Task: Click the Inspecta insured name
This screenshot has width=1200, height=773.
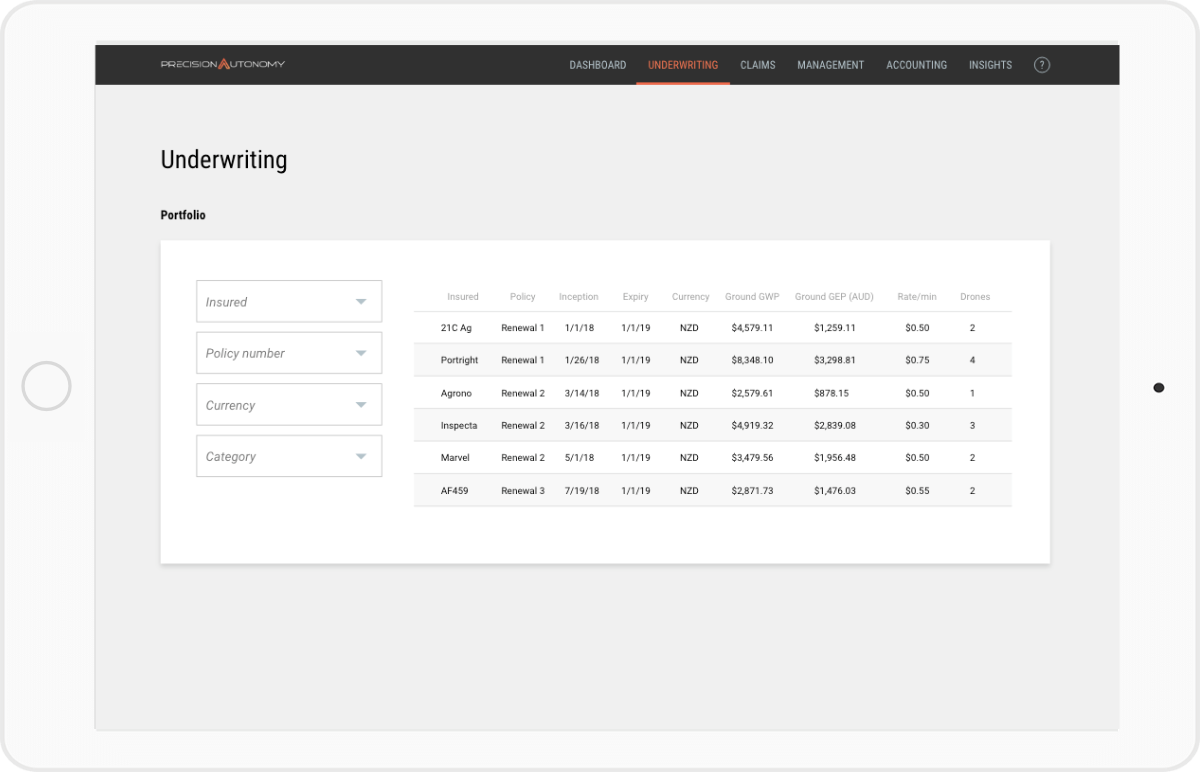Action: pos(459,426)
